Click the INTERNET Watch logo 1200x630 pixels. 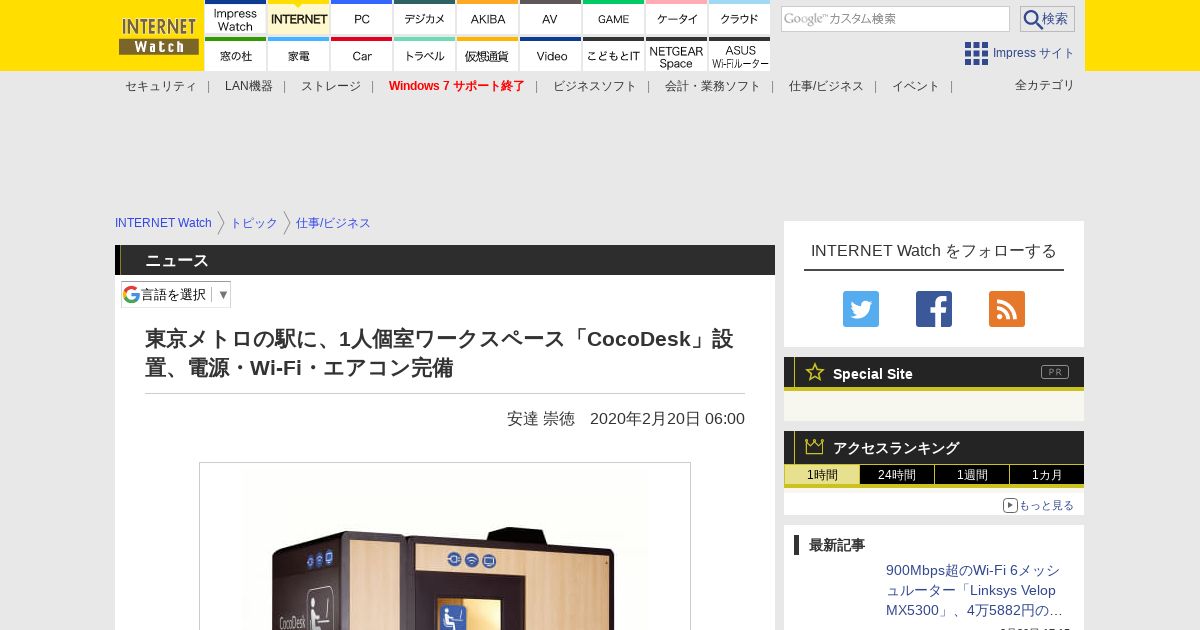158,36
